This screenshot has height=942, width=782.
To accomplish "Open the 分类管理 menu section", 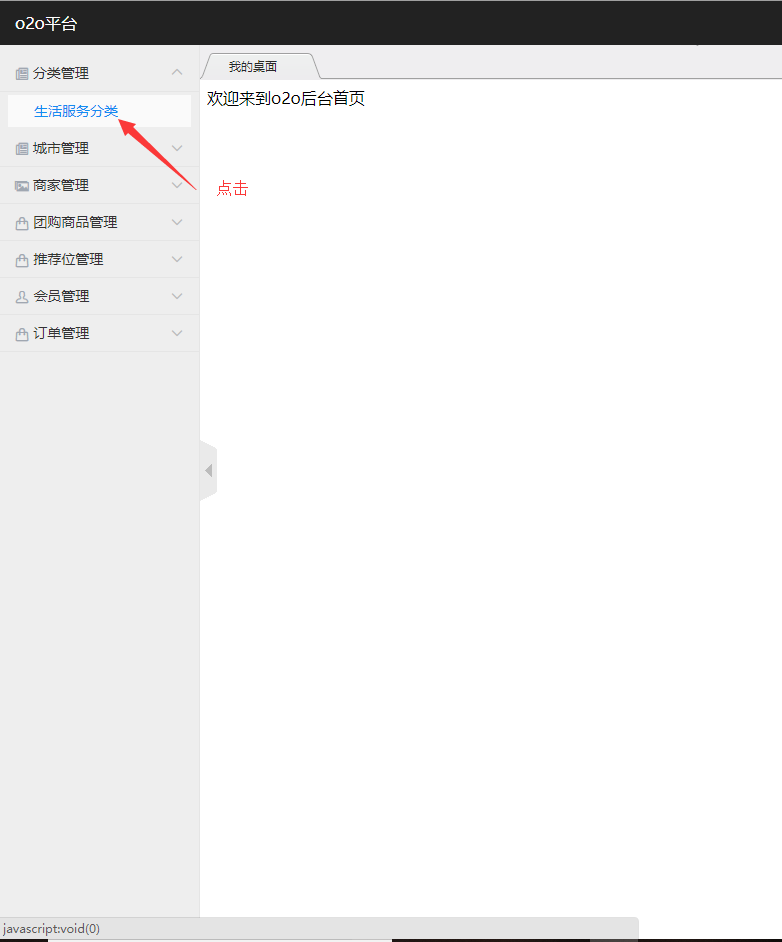I will pos(100,73).
